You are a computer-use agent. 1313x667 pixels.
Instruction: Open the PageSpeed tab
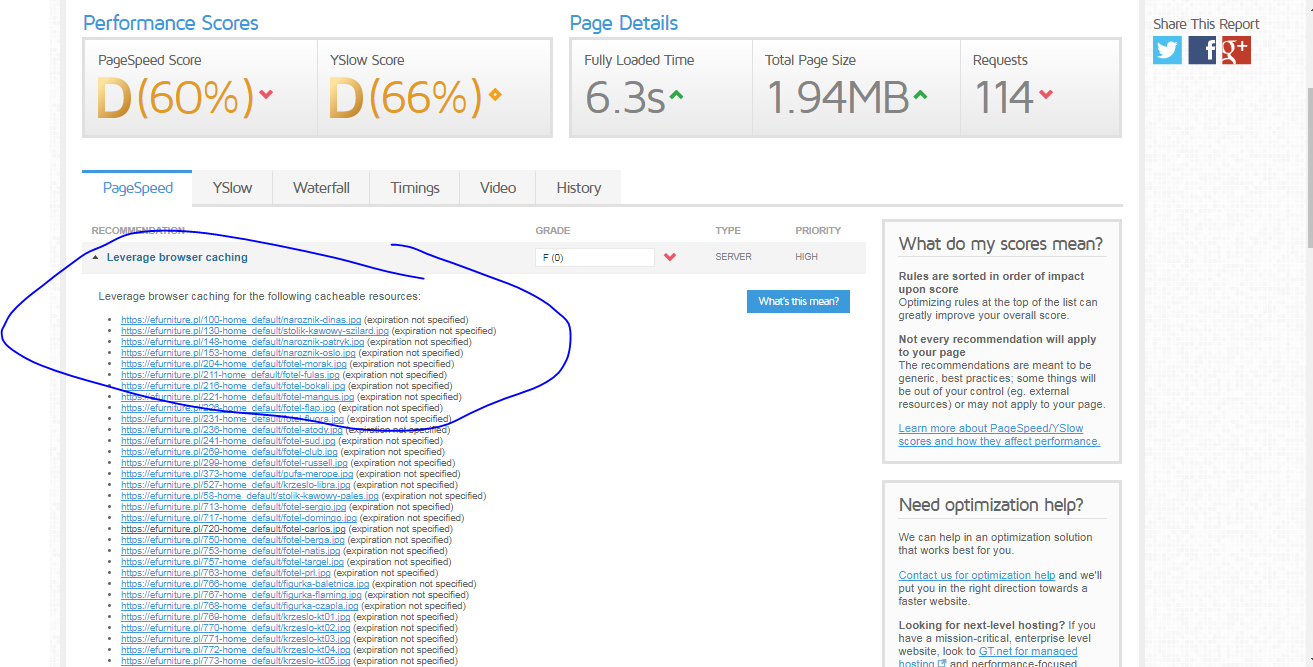tap(138, 188)
